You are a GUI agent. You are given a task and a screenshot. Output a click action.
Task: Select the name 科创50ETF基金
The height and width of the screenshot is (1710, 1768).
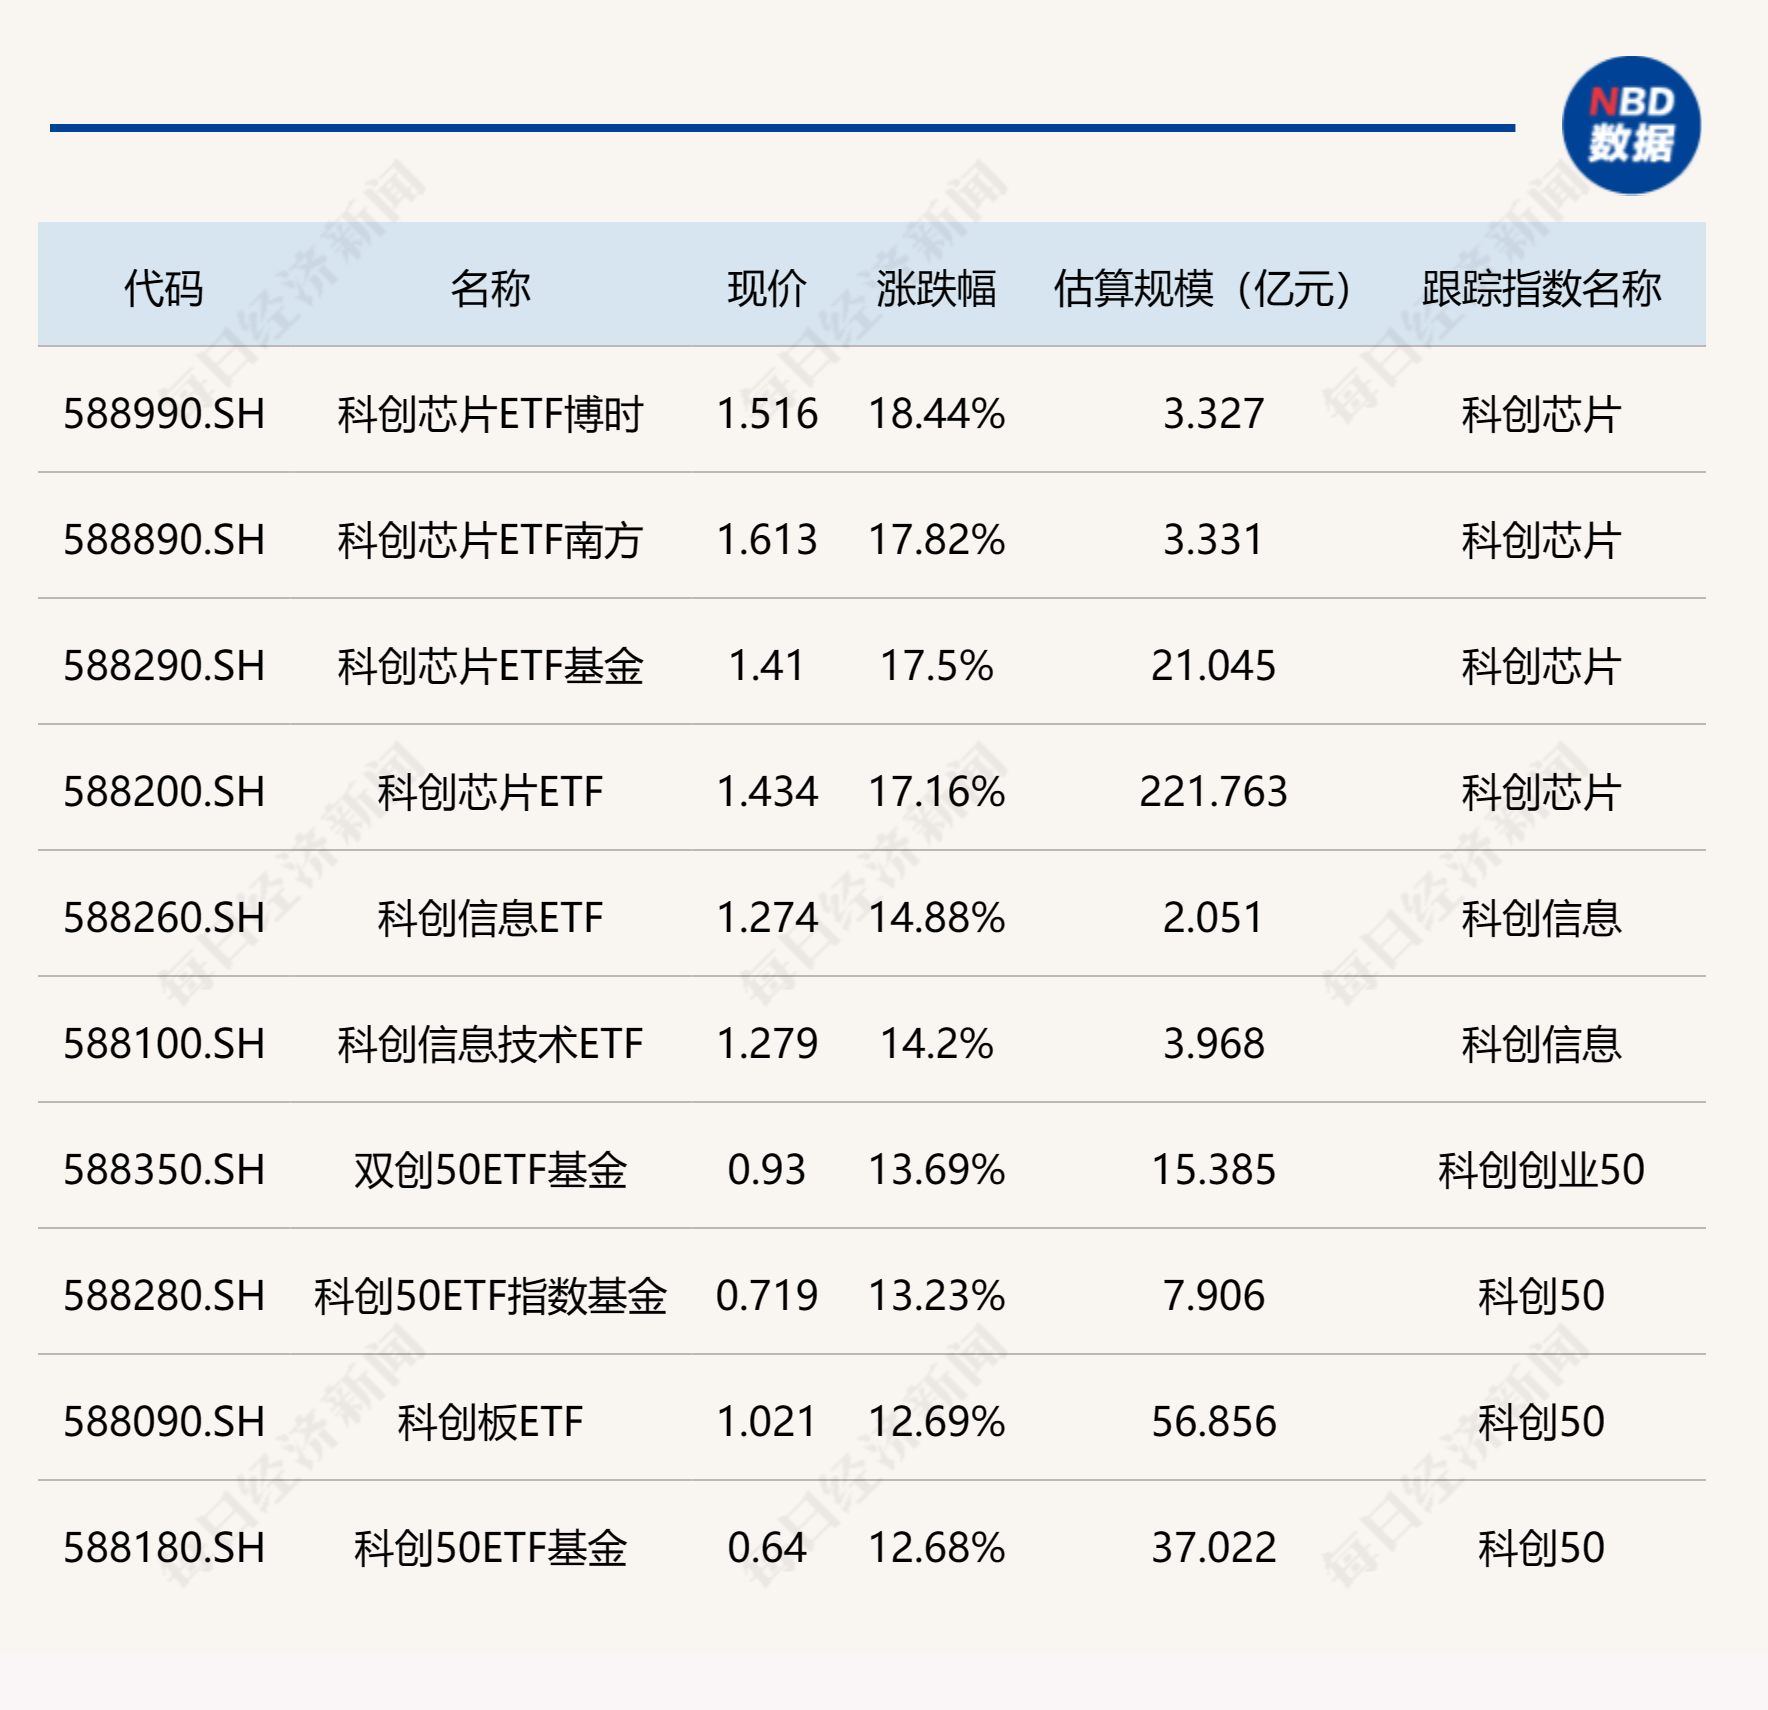pos(490,1548)
